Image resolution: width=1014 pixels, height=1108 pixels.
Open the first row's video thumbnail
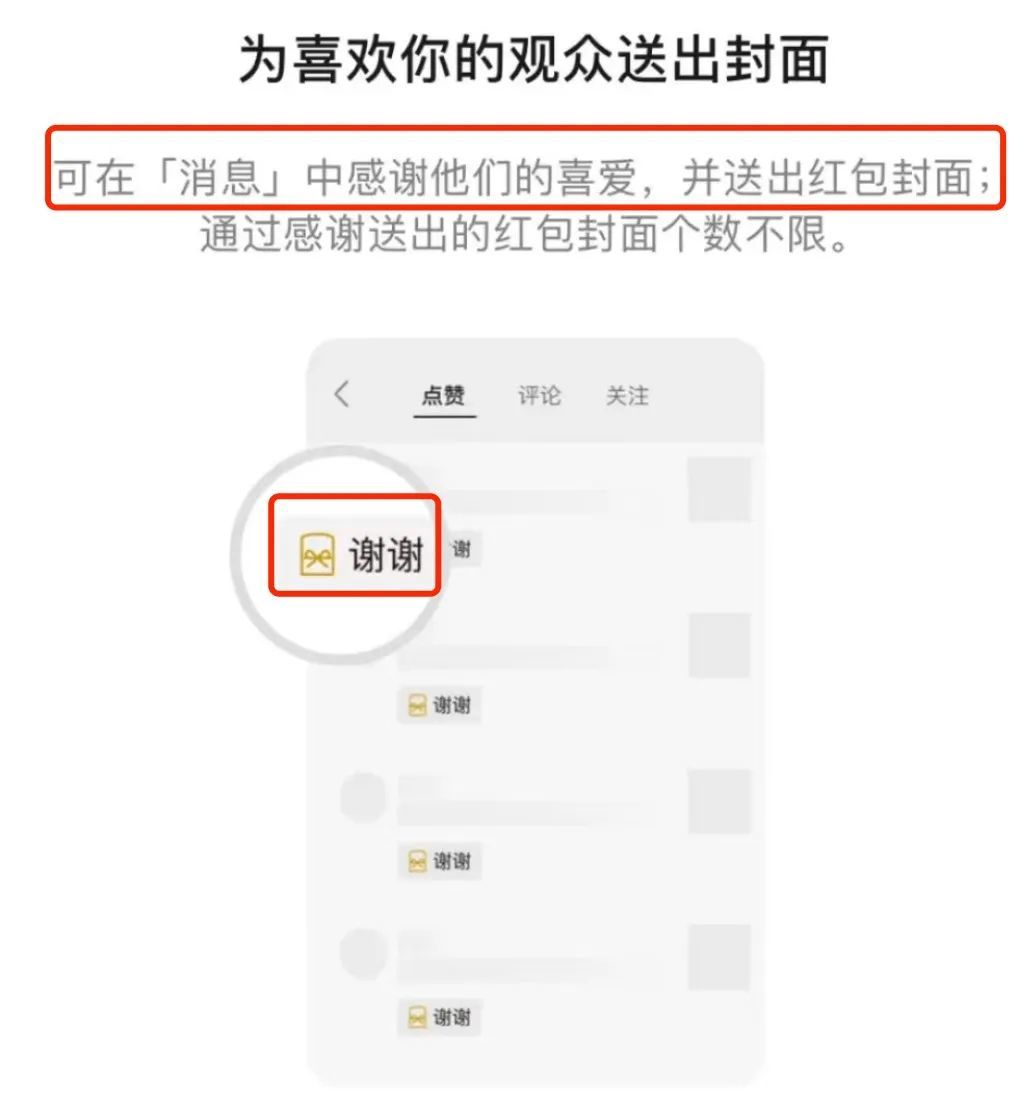tap(719, 489)
